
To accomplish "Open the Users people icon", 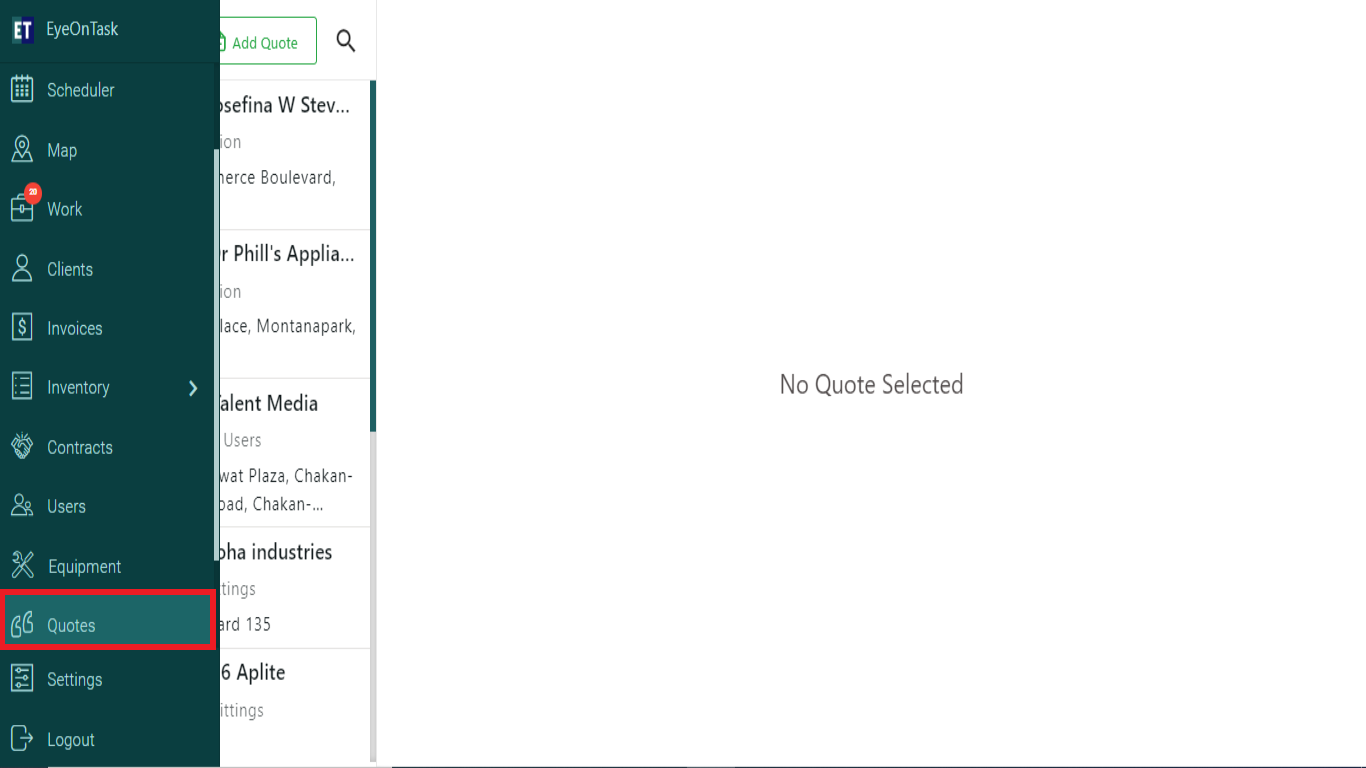I will coord(22,506).
